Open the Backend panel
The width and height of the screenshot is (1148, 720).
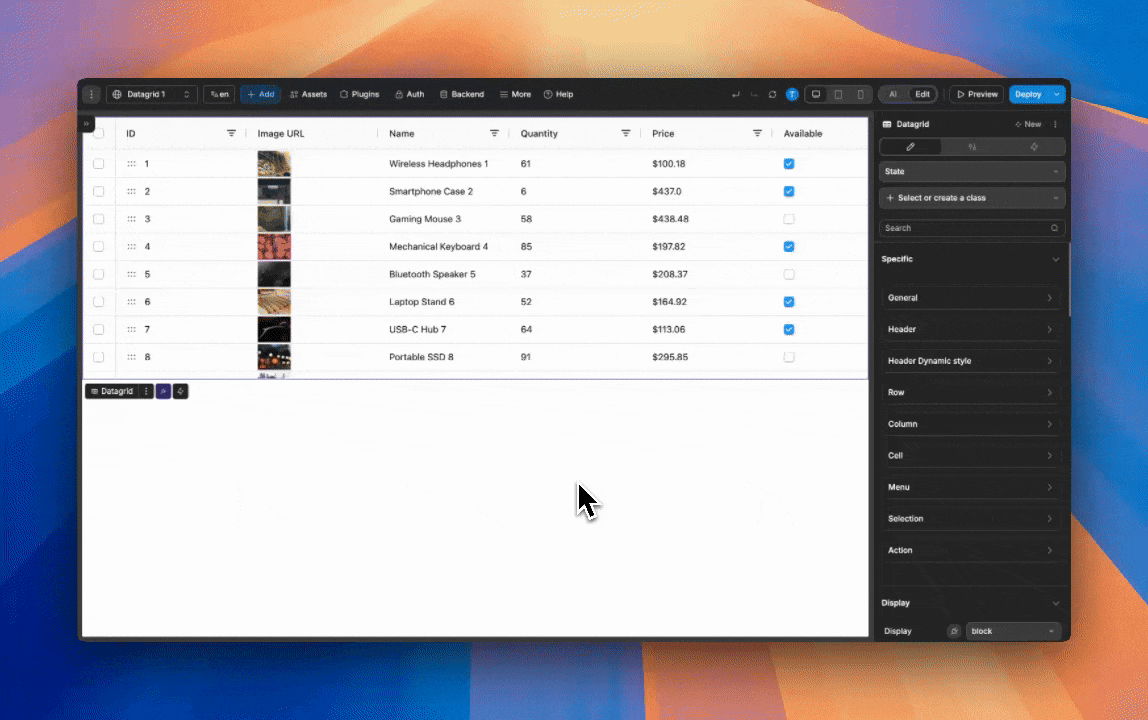(x=461, y=94)
